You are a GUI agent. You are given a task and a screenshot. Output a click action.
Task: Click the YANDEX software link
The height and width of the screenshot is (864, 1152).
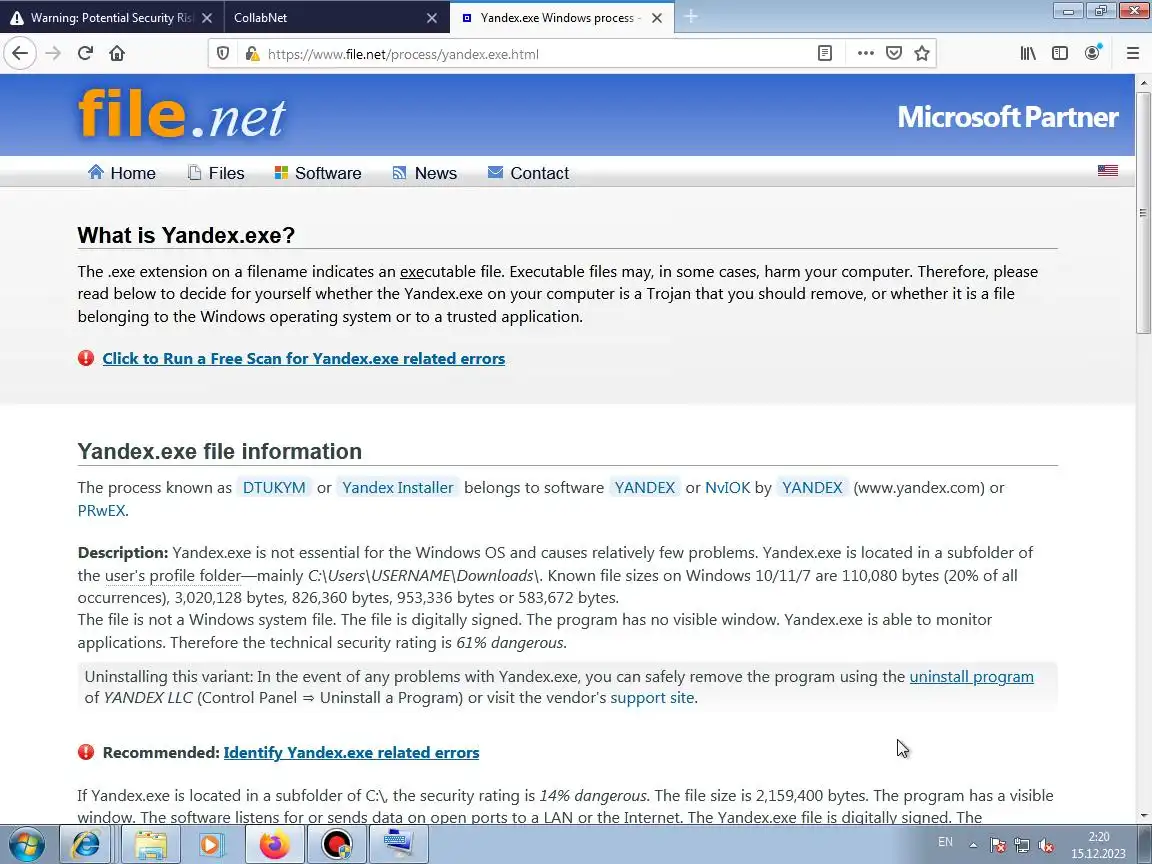click(x=644, y=488)
